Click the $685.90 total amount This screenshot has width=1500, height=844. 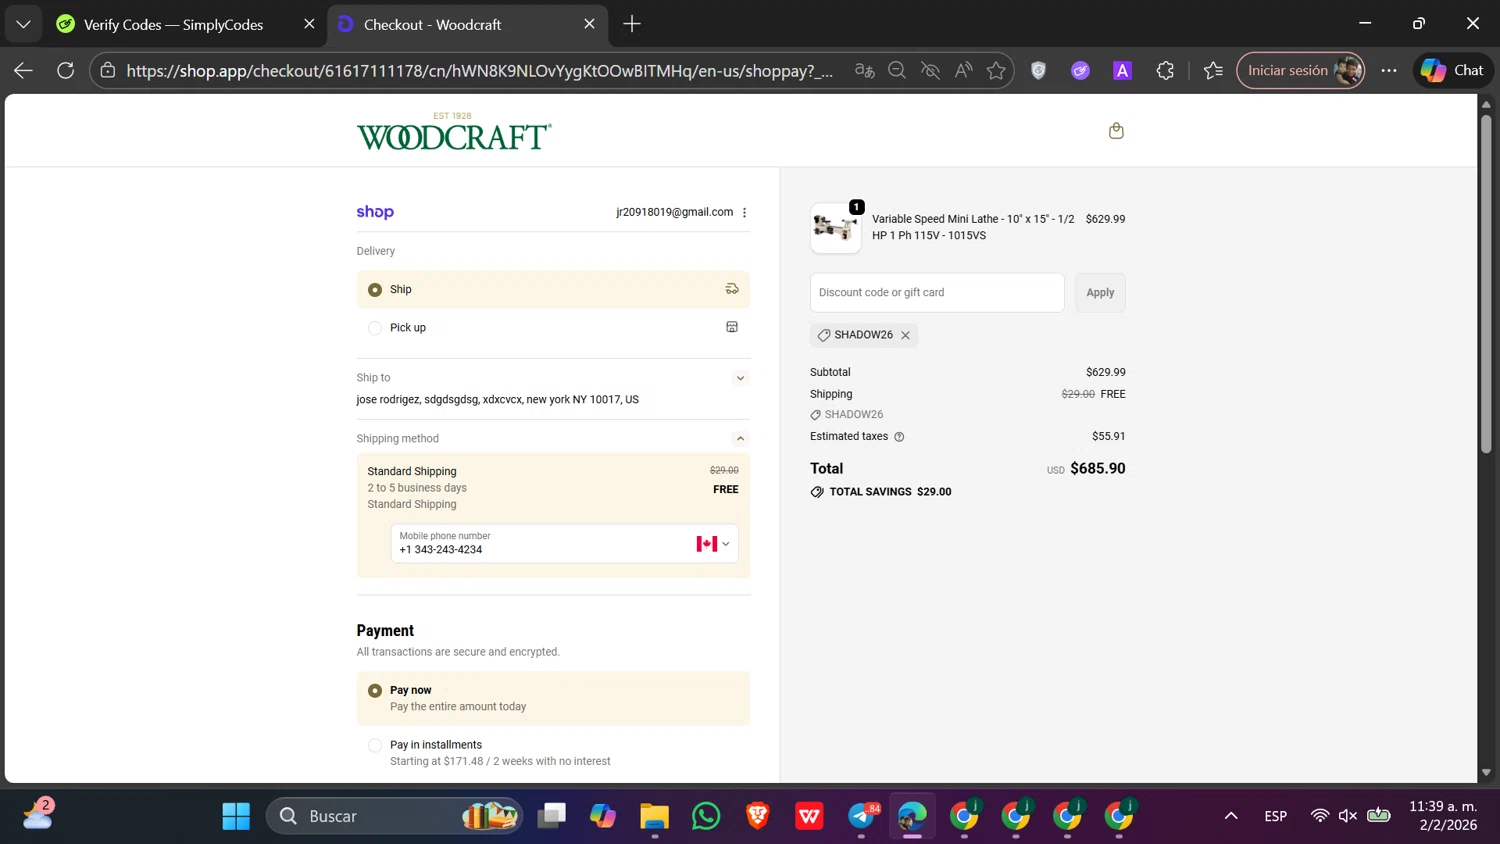[1097, 468]
